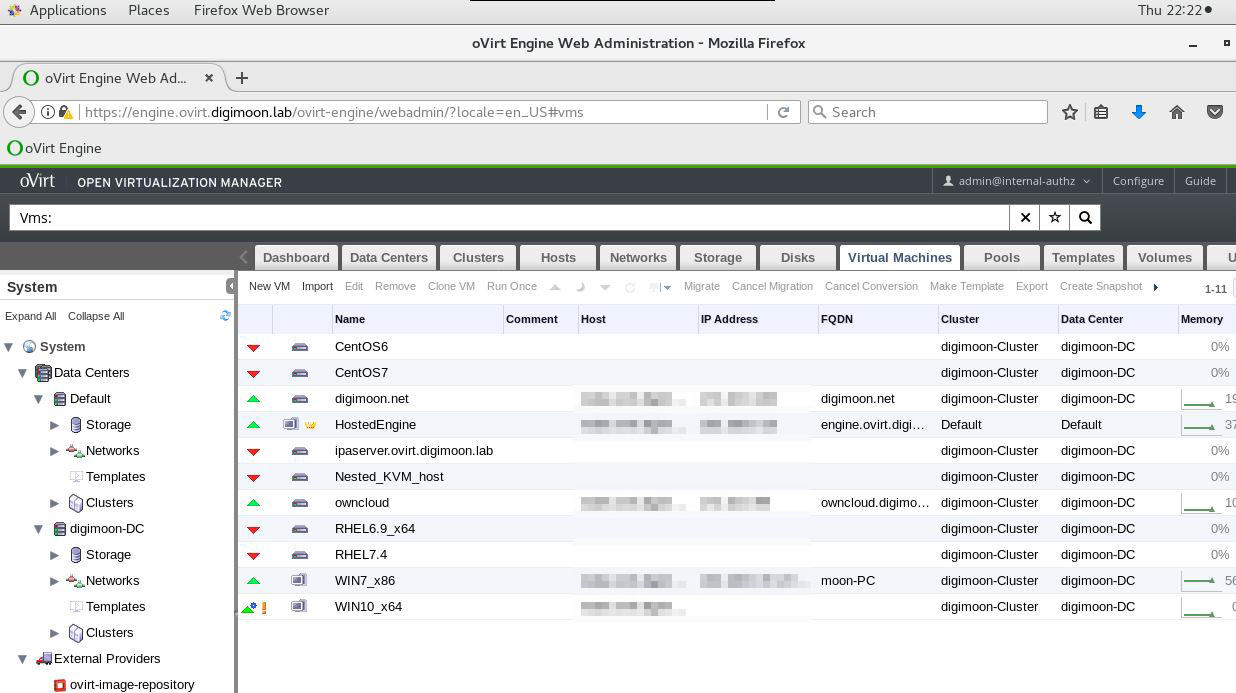Open a new browser tab with plus
Screen dimensions: 1236x693
click(241, 78)
